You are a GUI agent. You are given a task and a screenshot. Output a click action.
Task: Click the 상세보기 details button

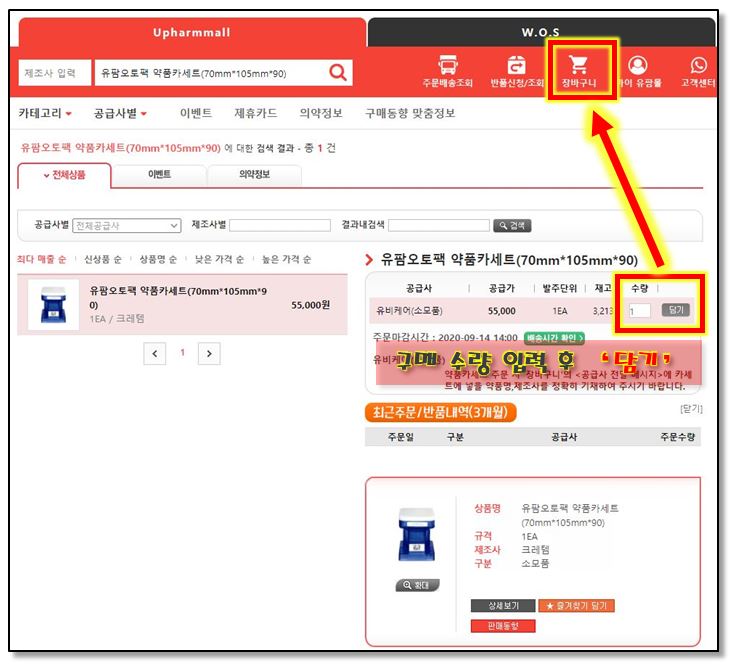click(502, 606)
